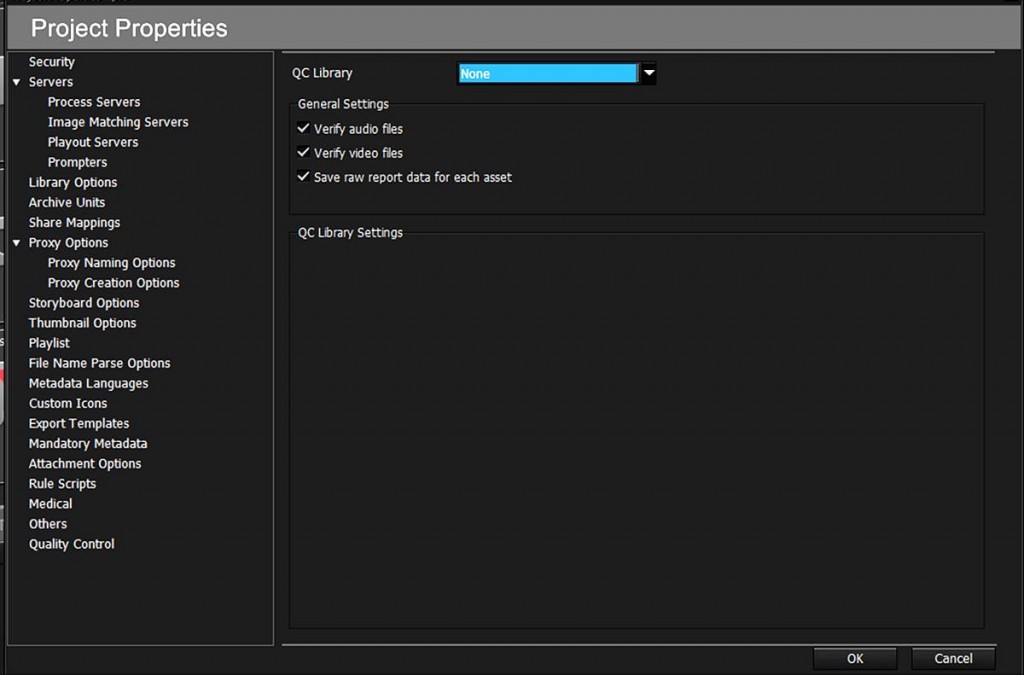Viewport: 1024px width, 675px height.
Task: Select Attachment Options
Action: pyautogui.click(x=85, y=464)
